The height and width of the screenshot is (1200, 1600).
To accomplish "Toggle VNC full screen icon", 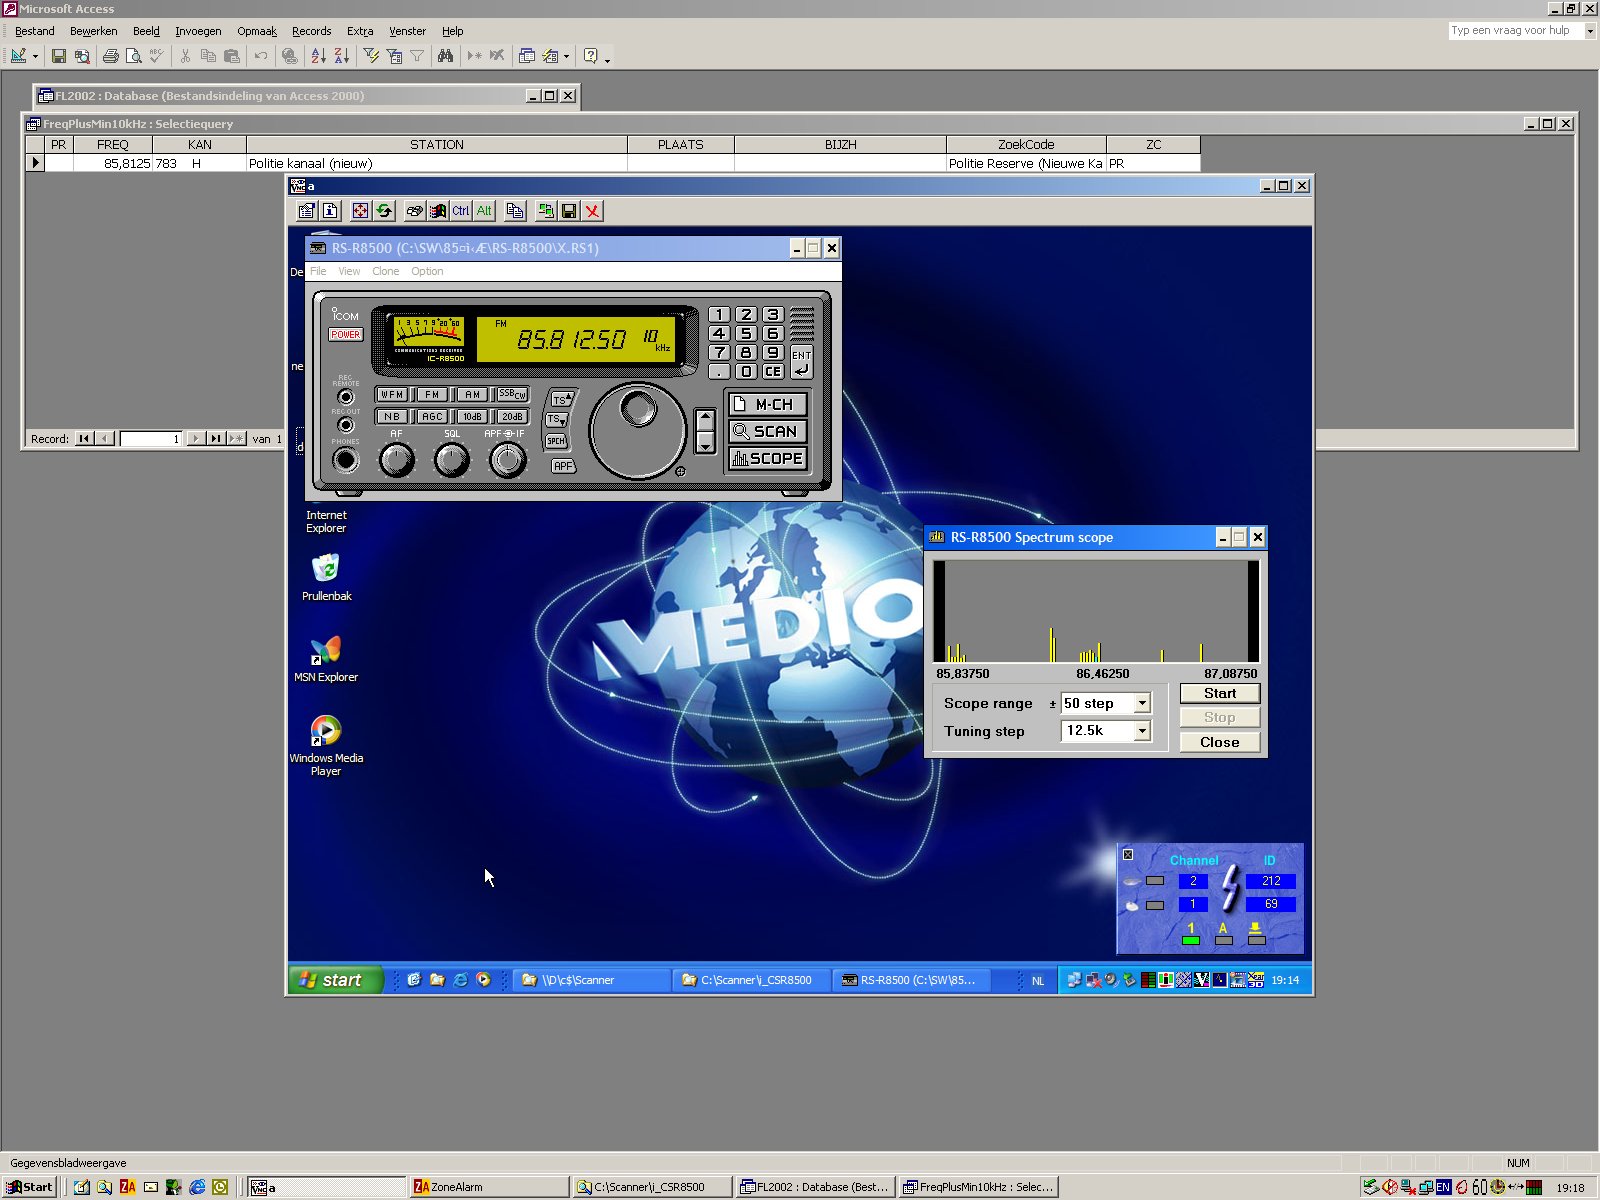I will (360, 211).
